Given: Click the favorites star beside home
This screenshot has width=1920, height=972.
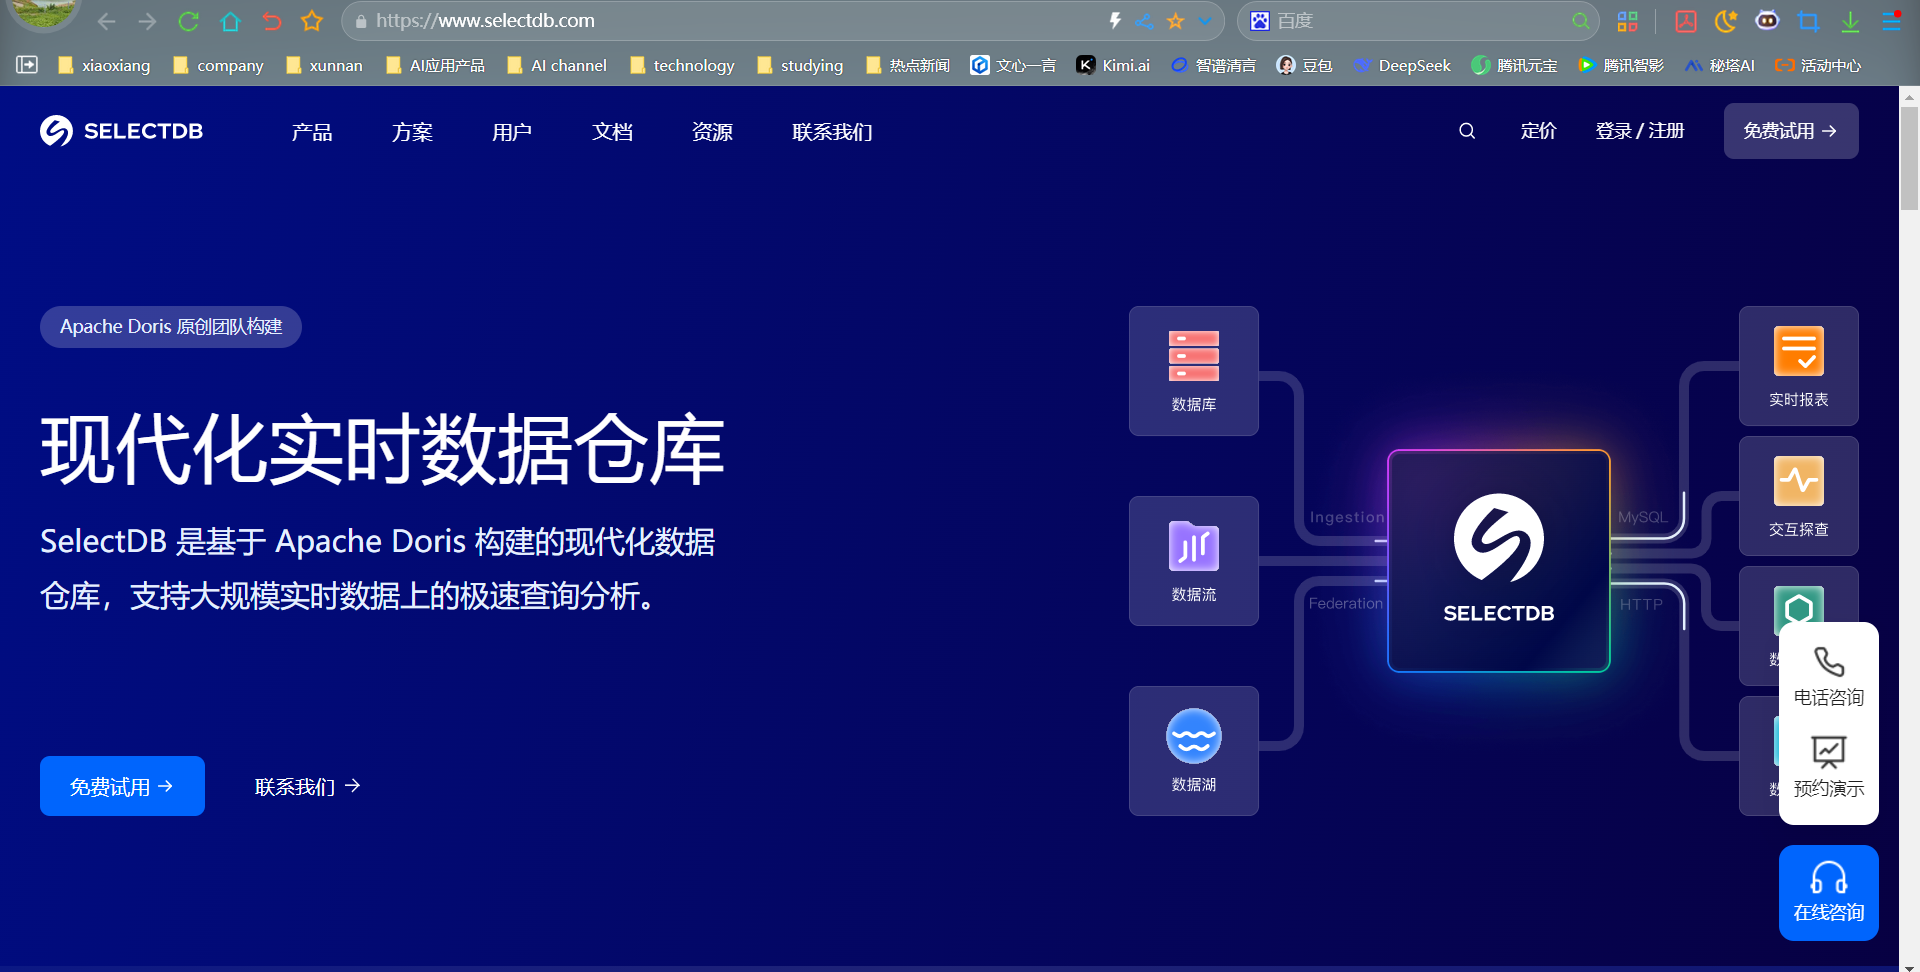Looking at the screenshot, I should coord(312,21).
